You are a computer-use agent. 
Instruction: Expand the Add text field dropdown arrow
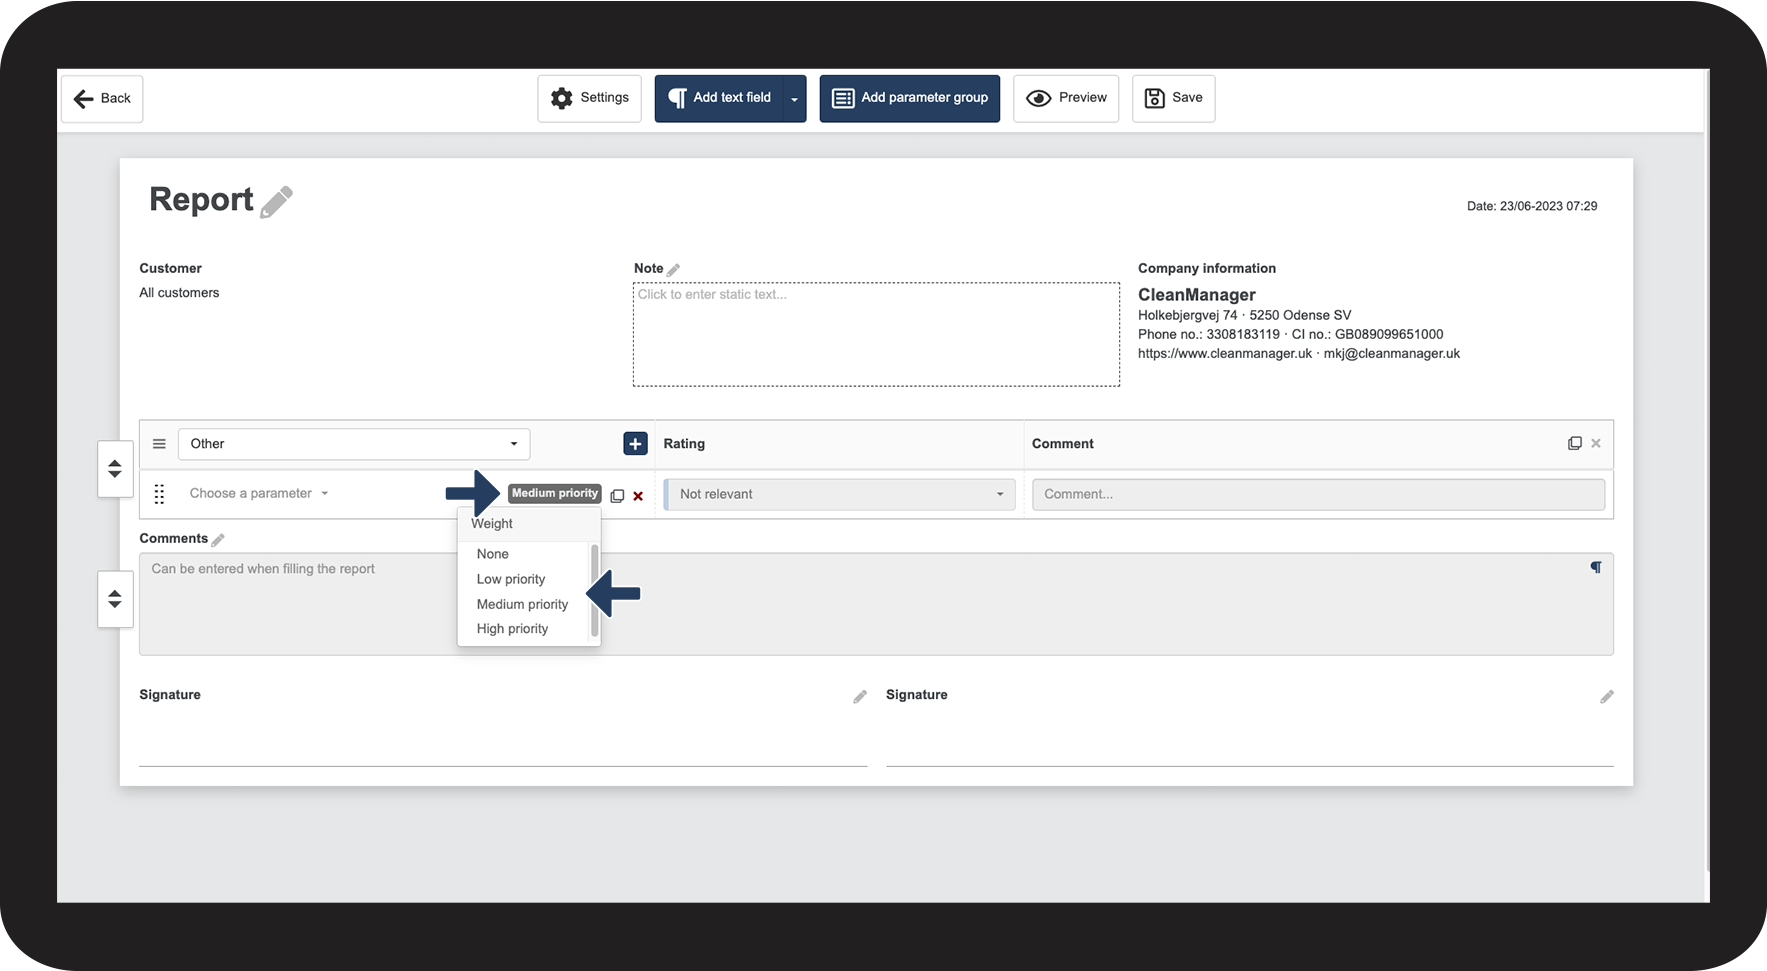click(795, 98)
